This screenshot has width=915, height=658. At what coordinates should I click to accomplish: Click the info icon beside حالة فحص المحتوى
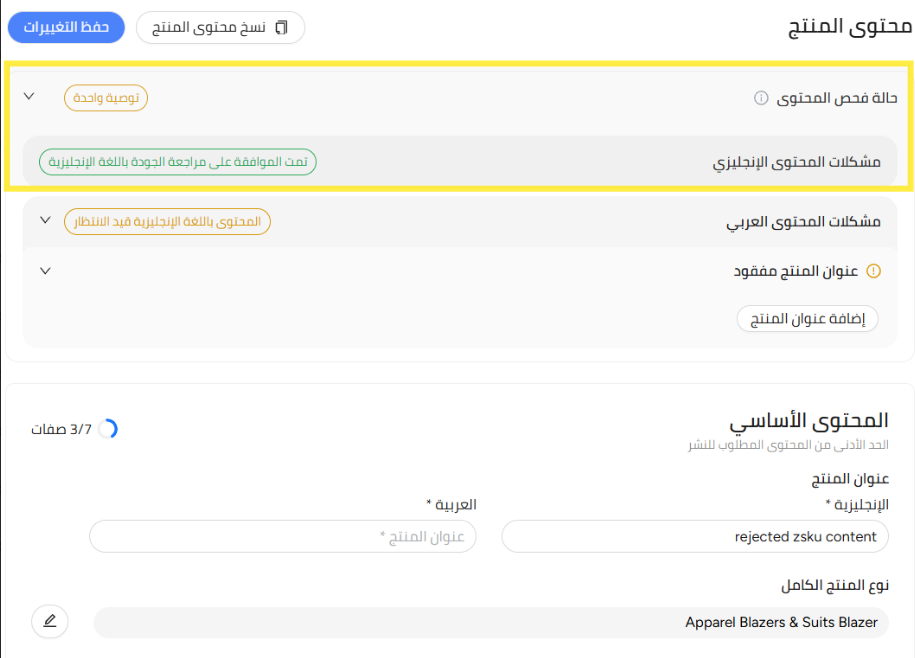(761, 98)
